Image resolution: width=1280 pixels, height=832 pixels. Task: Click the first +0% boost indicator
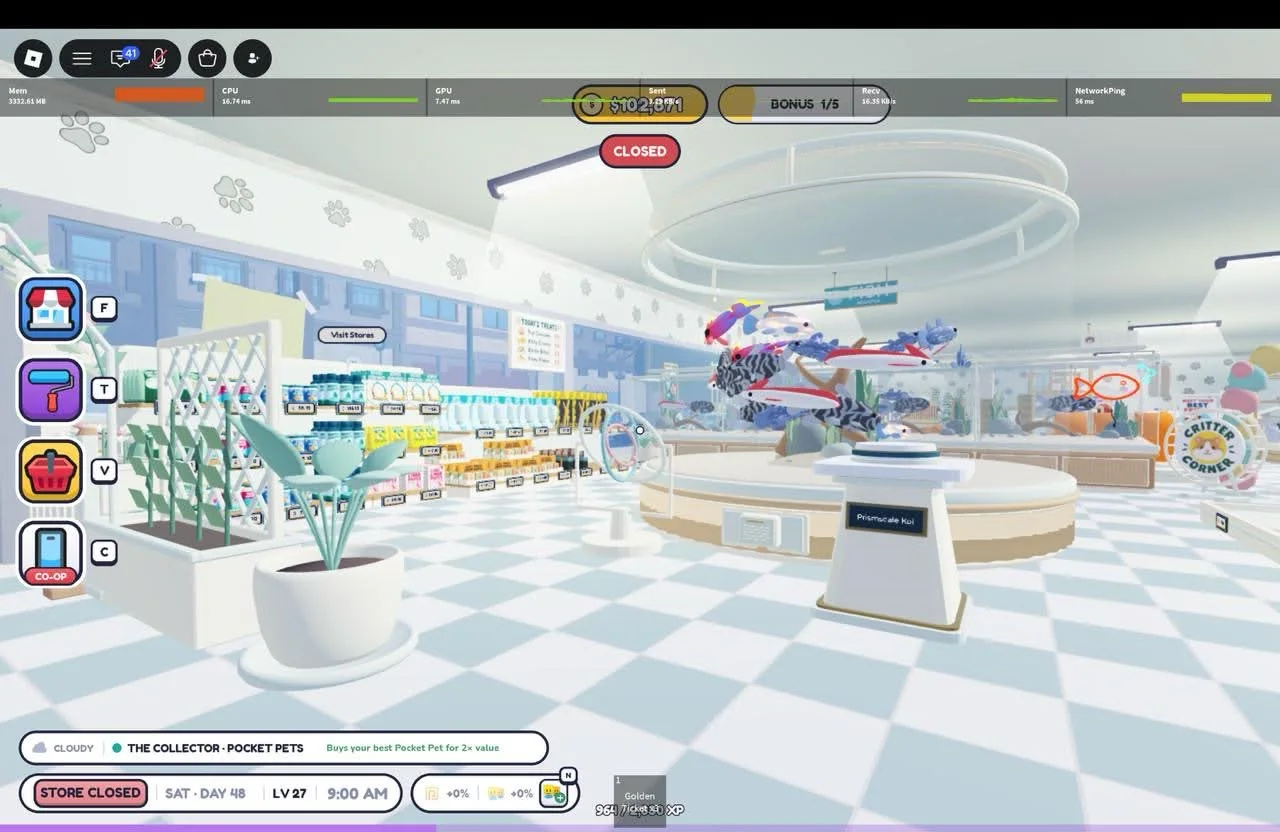point(446,793)
